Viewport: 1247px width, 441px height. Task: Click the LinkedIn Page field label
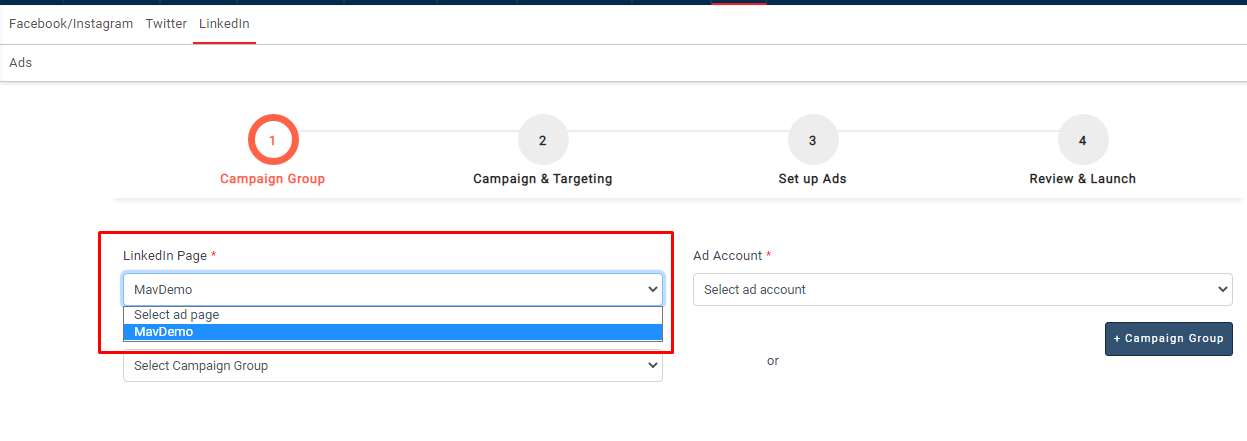pyautogui.click(x=165, y=256)
